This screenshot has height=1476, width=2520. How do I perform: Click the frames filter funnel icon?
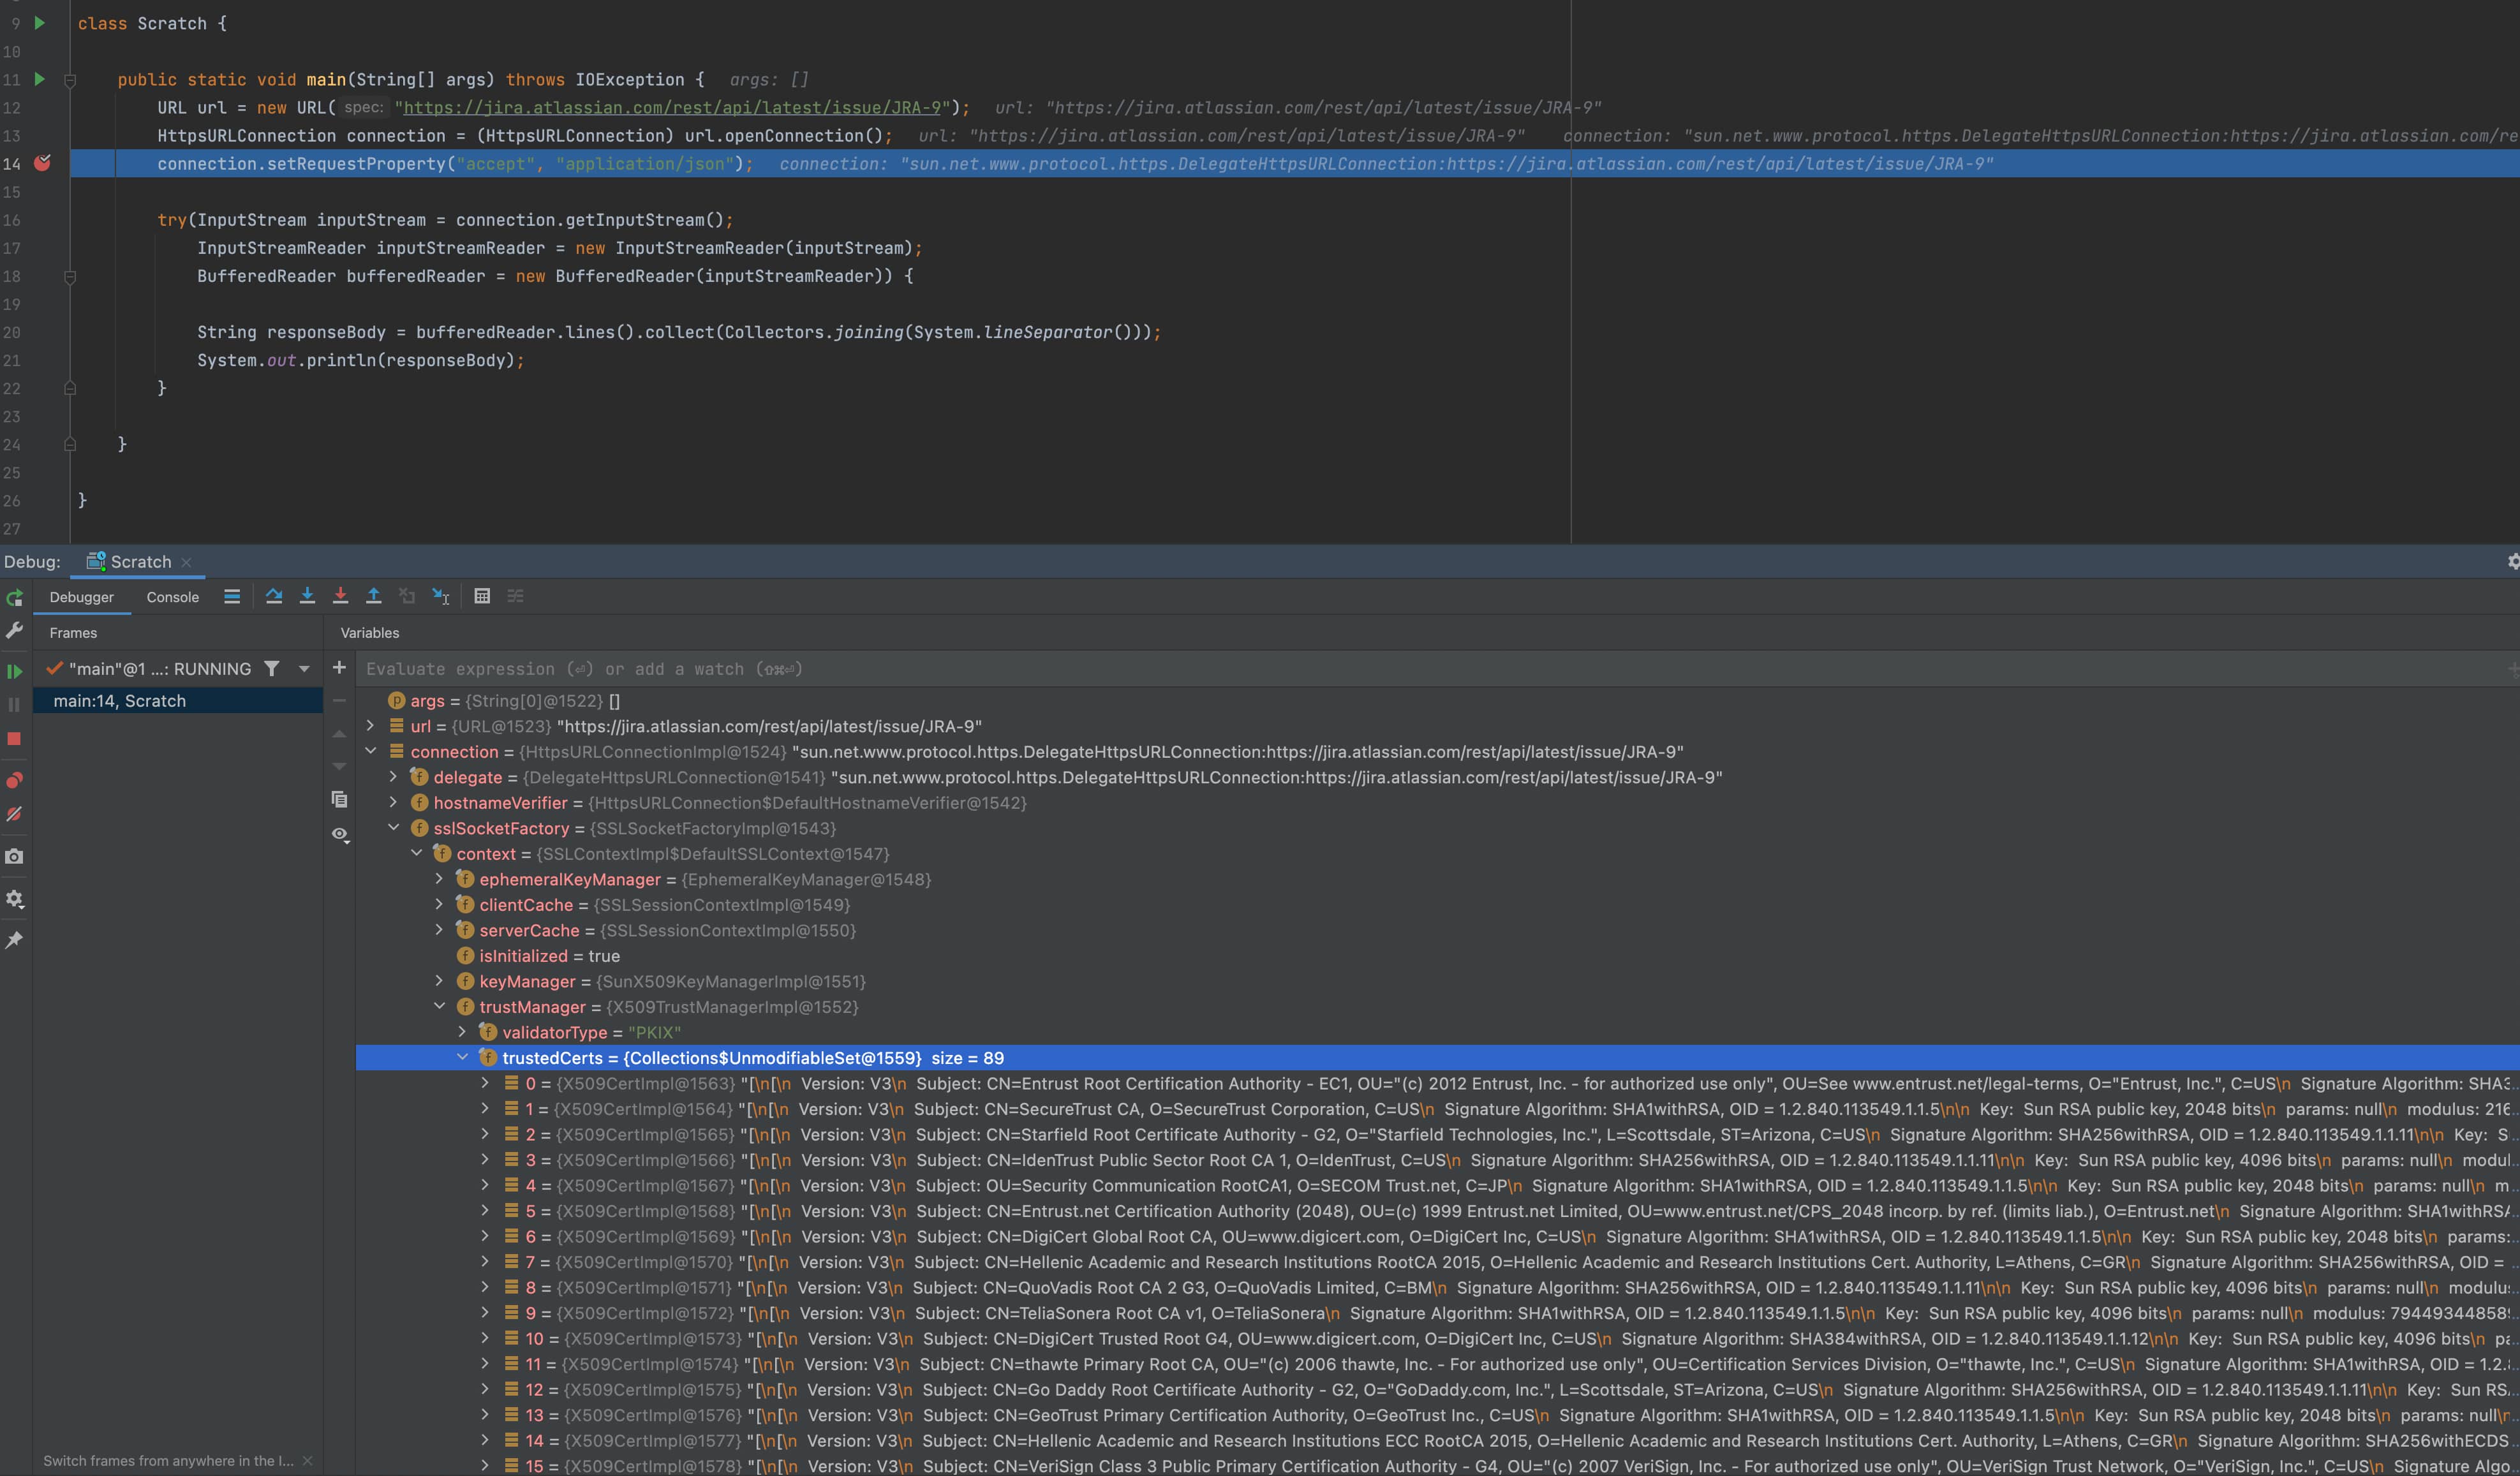[271, 668]
